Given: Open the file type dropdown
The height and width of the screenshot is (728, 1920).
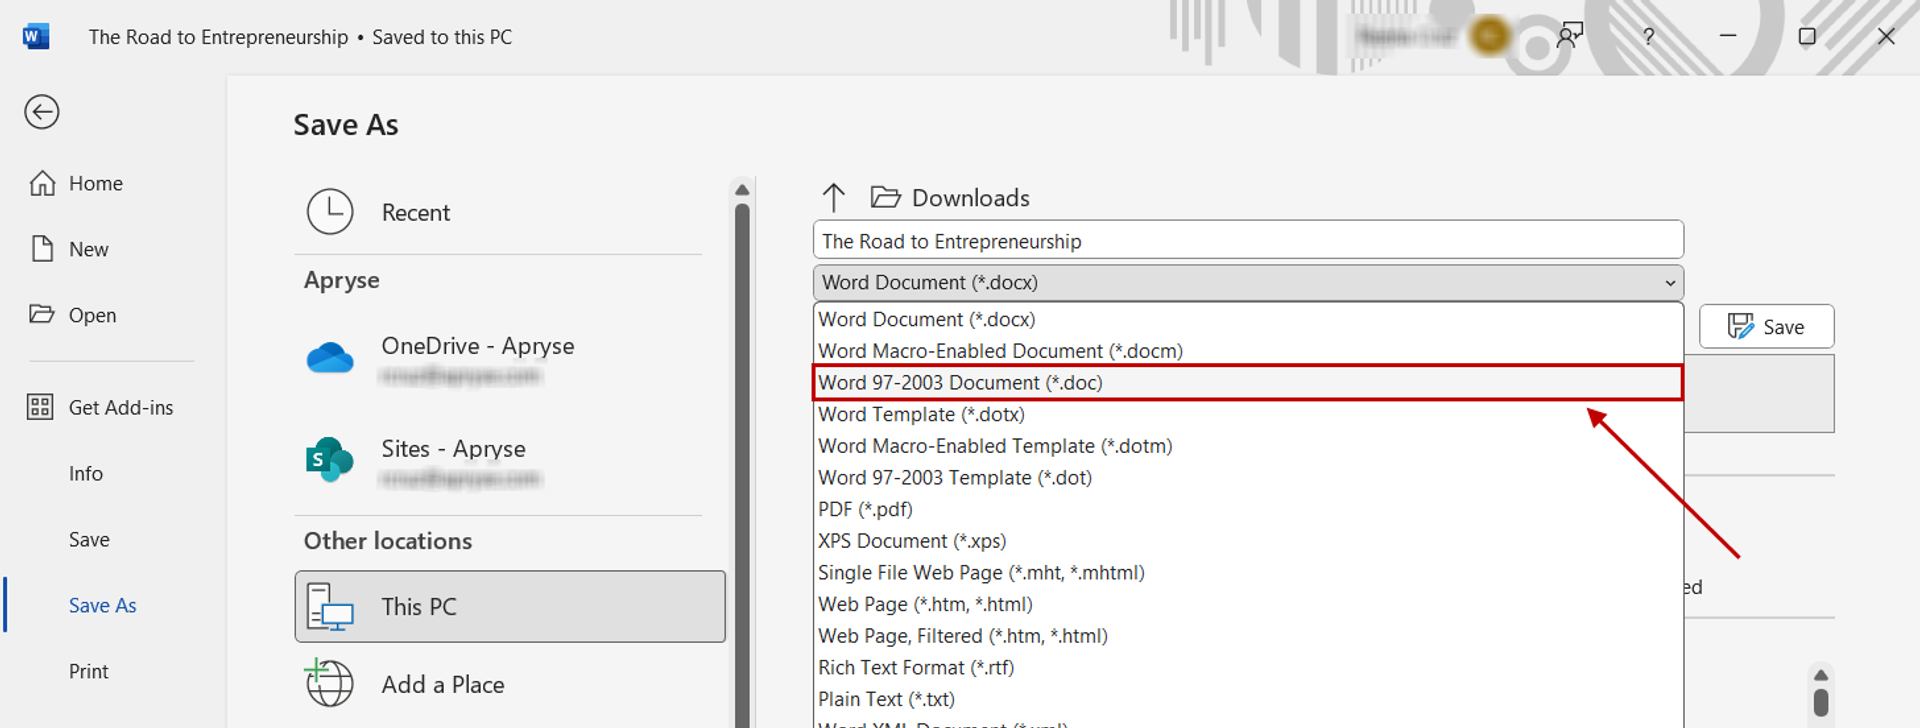Looking at the screenshot, I should pyautogui.click(x=1248, y=283).
